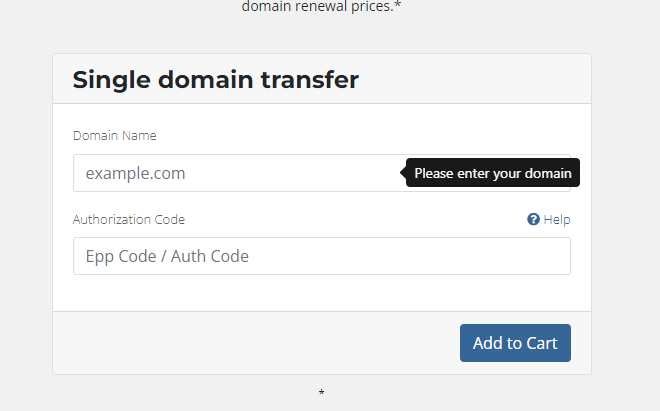Click the tooltip's small arrow pointer
The width and height of the screenshot is (660, 411).
coord(403,173)
